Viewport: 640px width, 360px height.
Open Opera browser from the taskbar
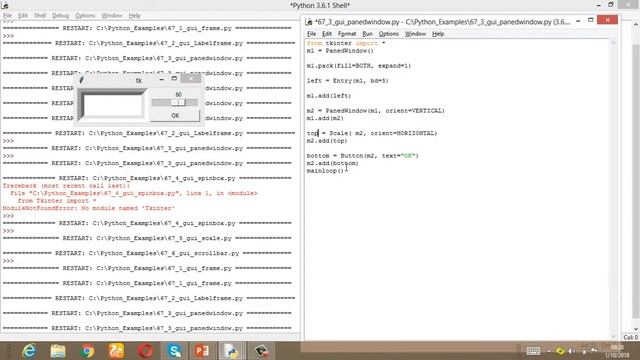point(145,351)
